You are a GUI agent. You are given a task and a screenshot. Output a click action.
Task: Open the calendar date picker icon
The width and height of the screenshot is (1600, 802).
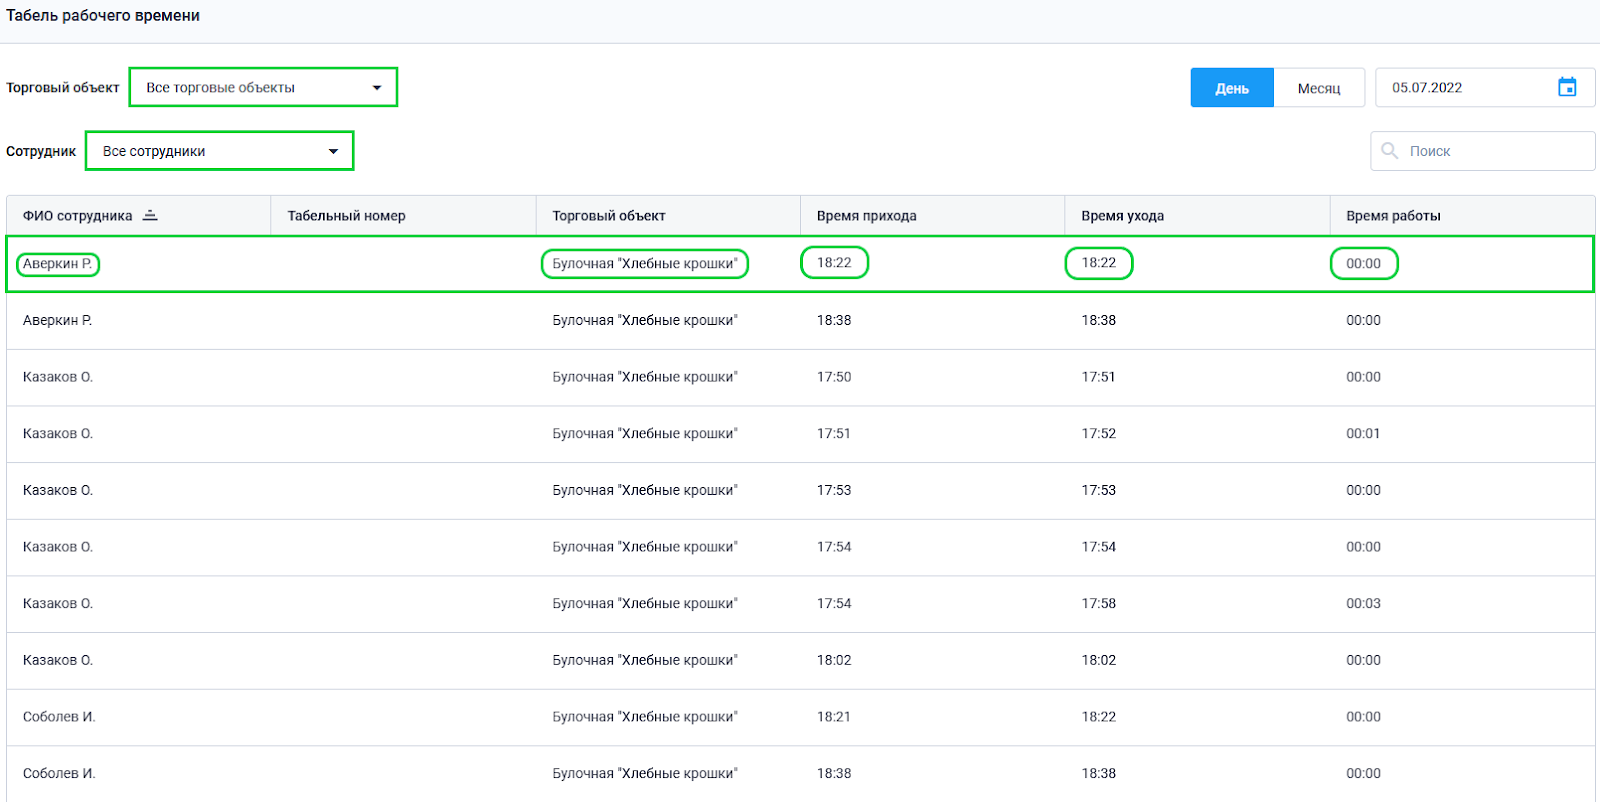1567,87
